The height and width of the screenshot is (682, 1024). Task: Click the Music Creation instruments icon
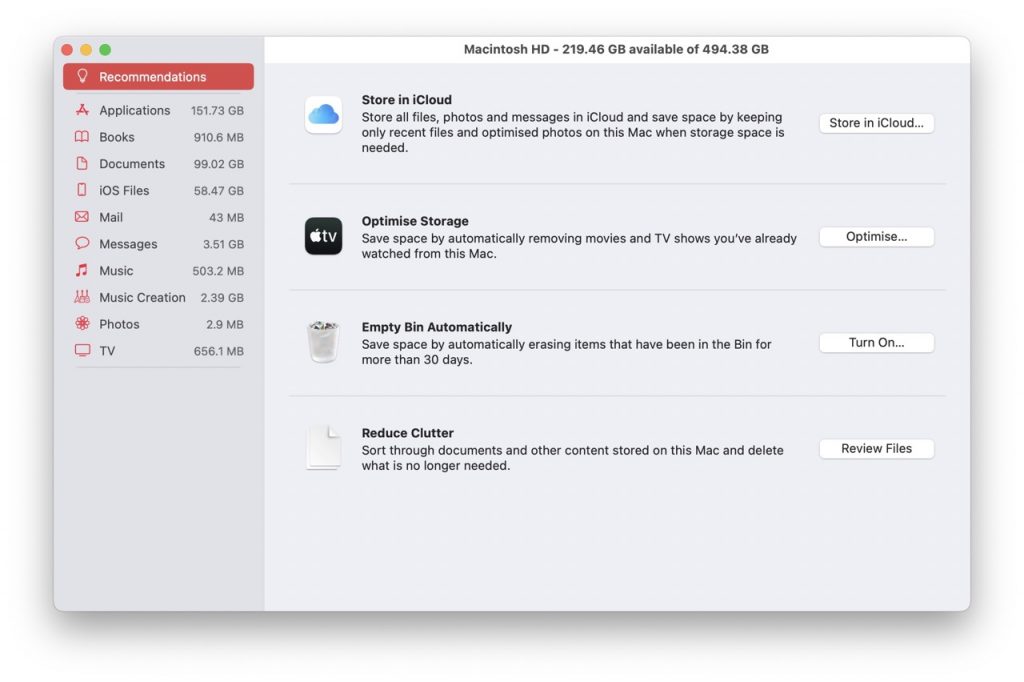pyautogui.click(x=82, y=297)
